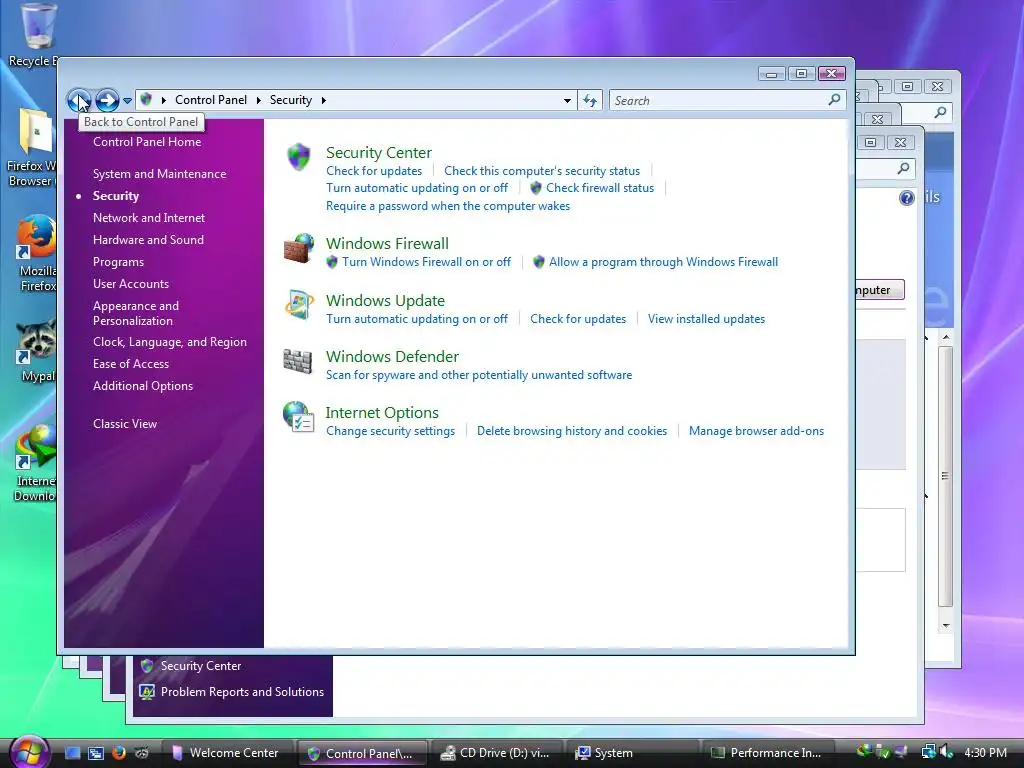
Task: Click the Forward navigation arrow
Action: (x=107, y=100)
